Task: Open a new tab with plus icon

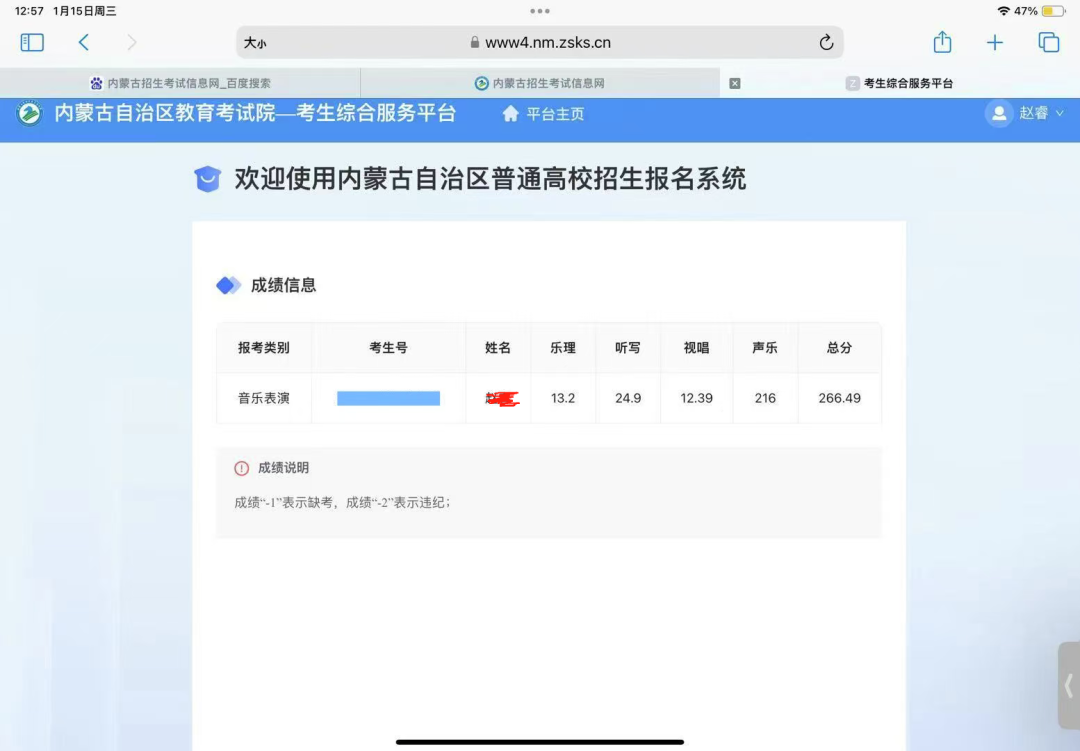Action: (995, 42)
